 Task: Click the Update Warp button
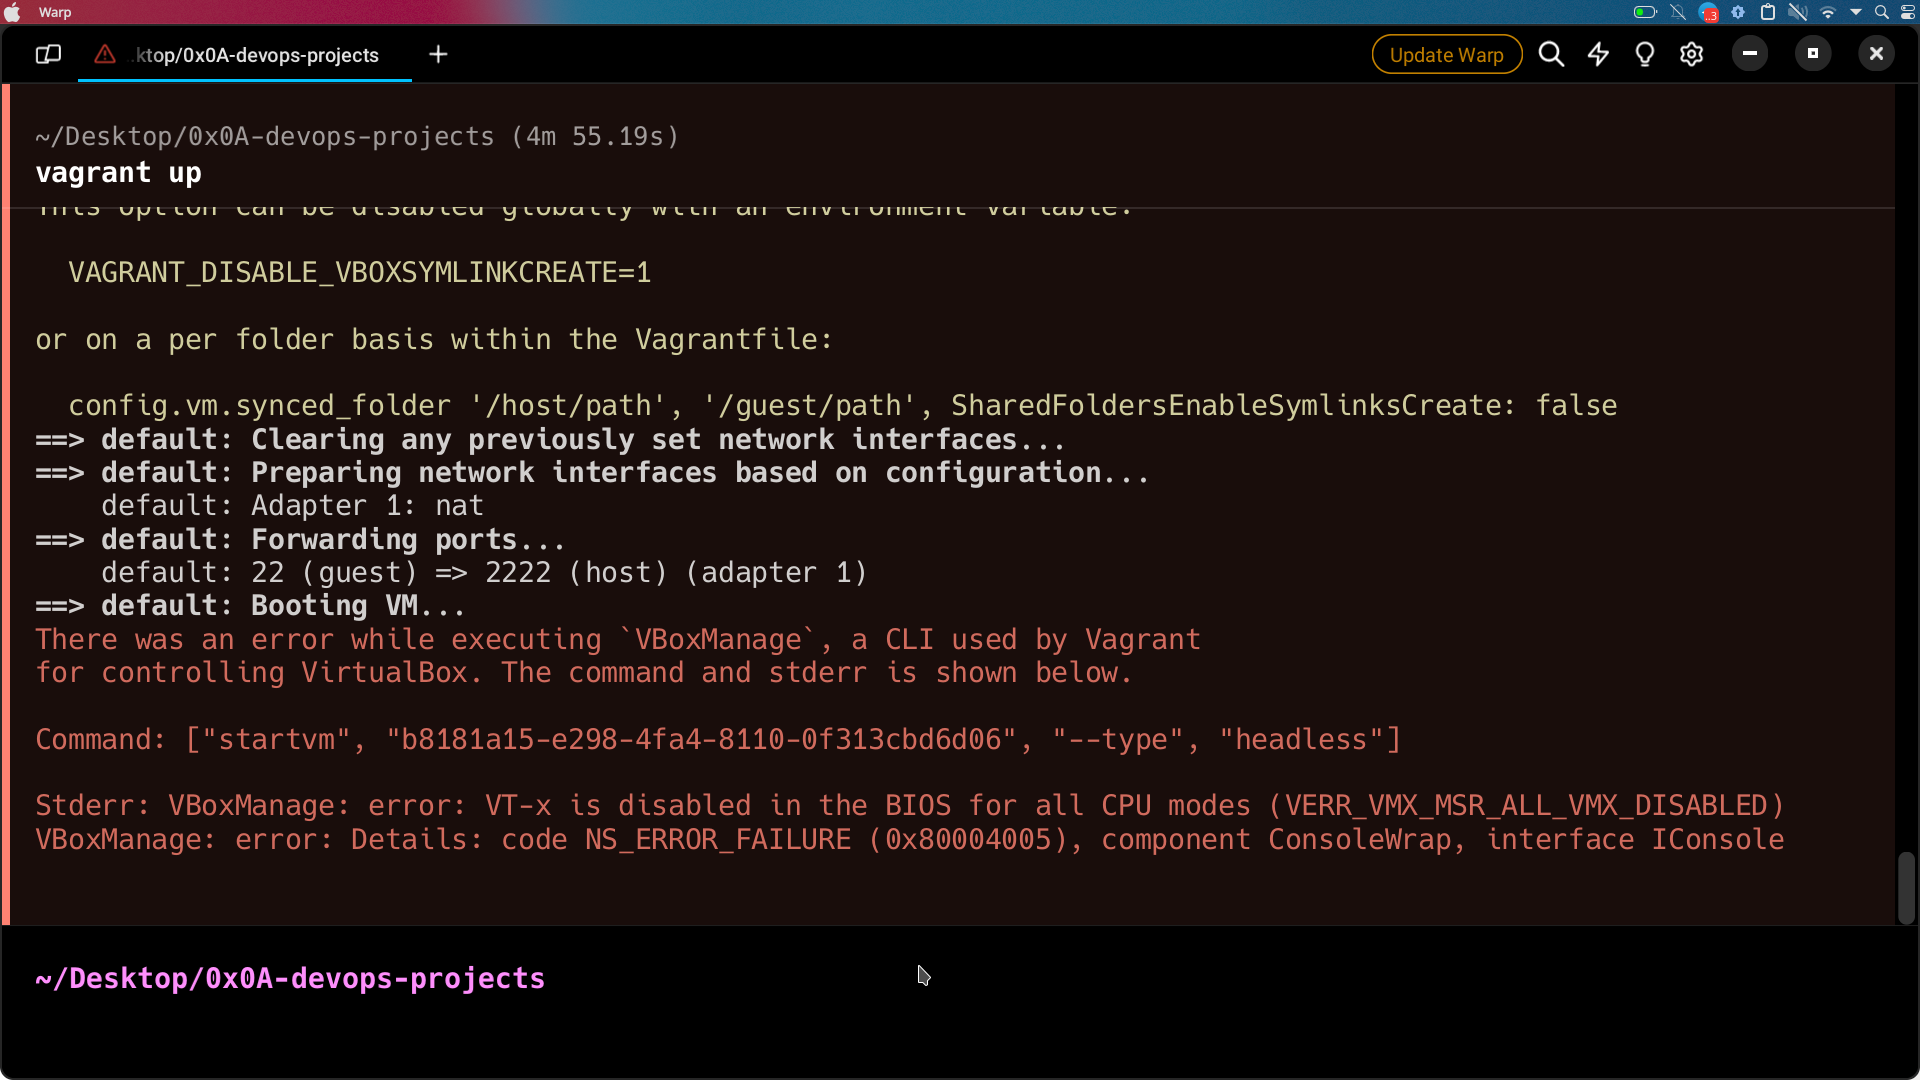(1446, 55)
